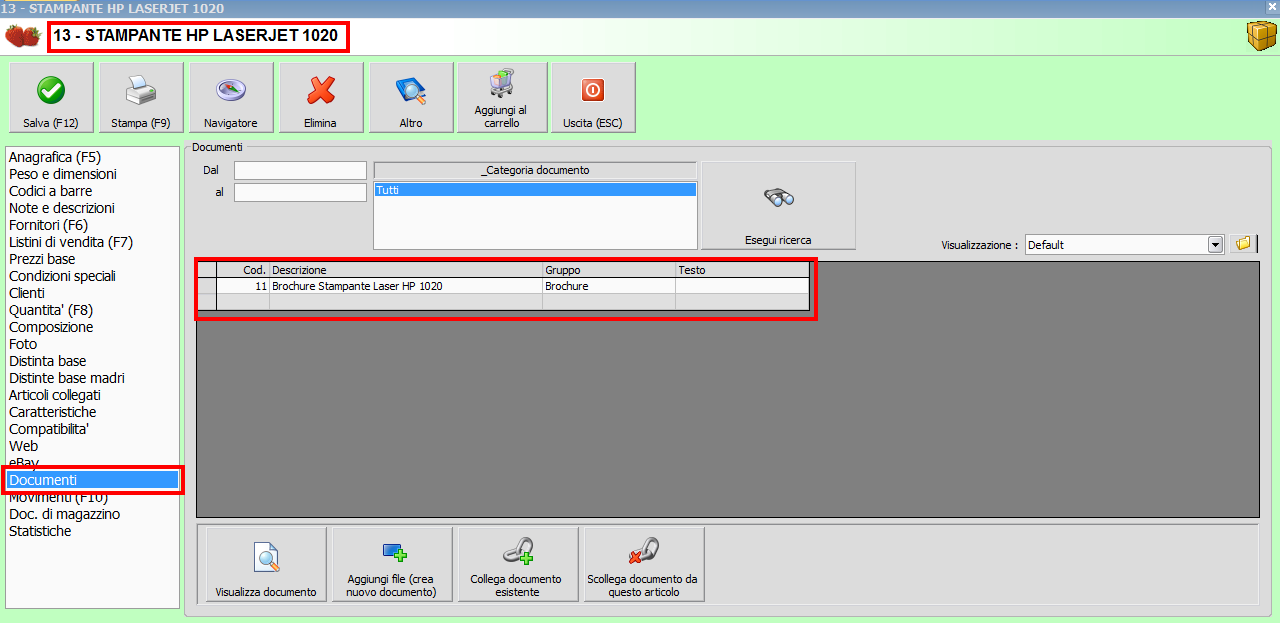Click Esegui ricerca binoculars button
Viewport: 1280px width, 623px height.
(x=778, y=205)
